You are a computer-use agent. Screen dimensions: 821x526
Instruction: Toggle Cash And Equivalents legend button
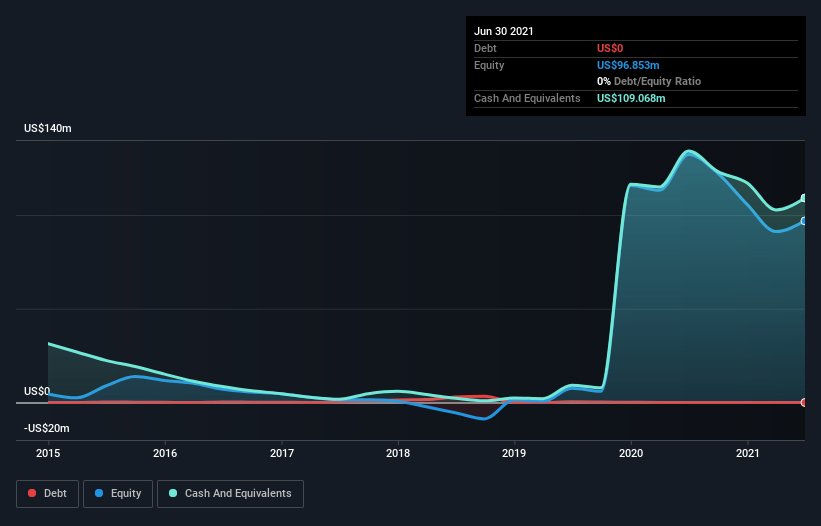pos(230,494)
